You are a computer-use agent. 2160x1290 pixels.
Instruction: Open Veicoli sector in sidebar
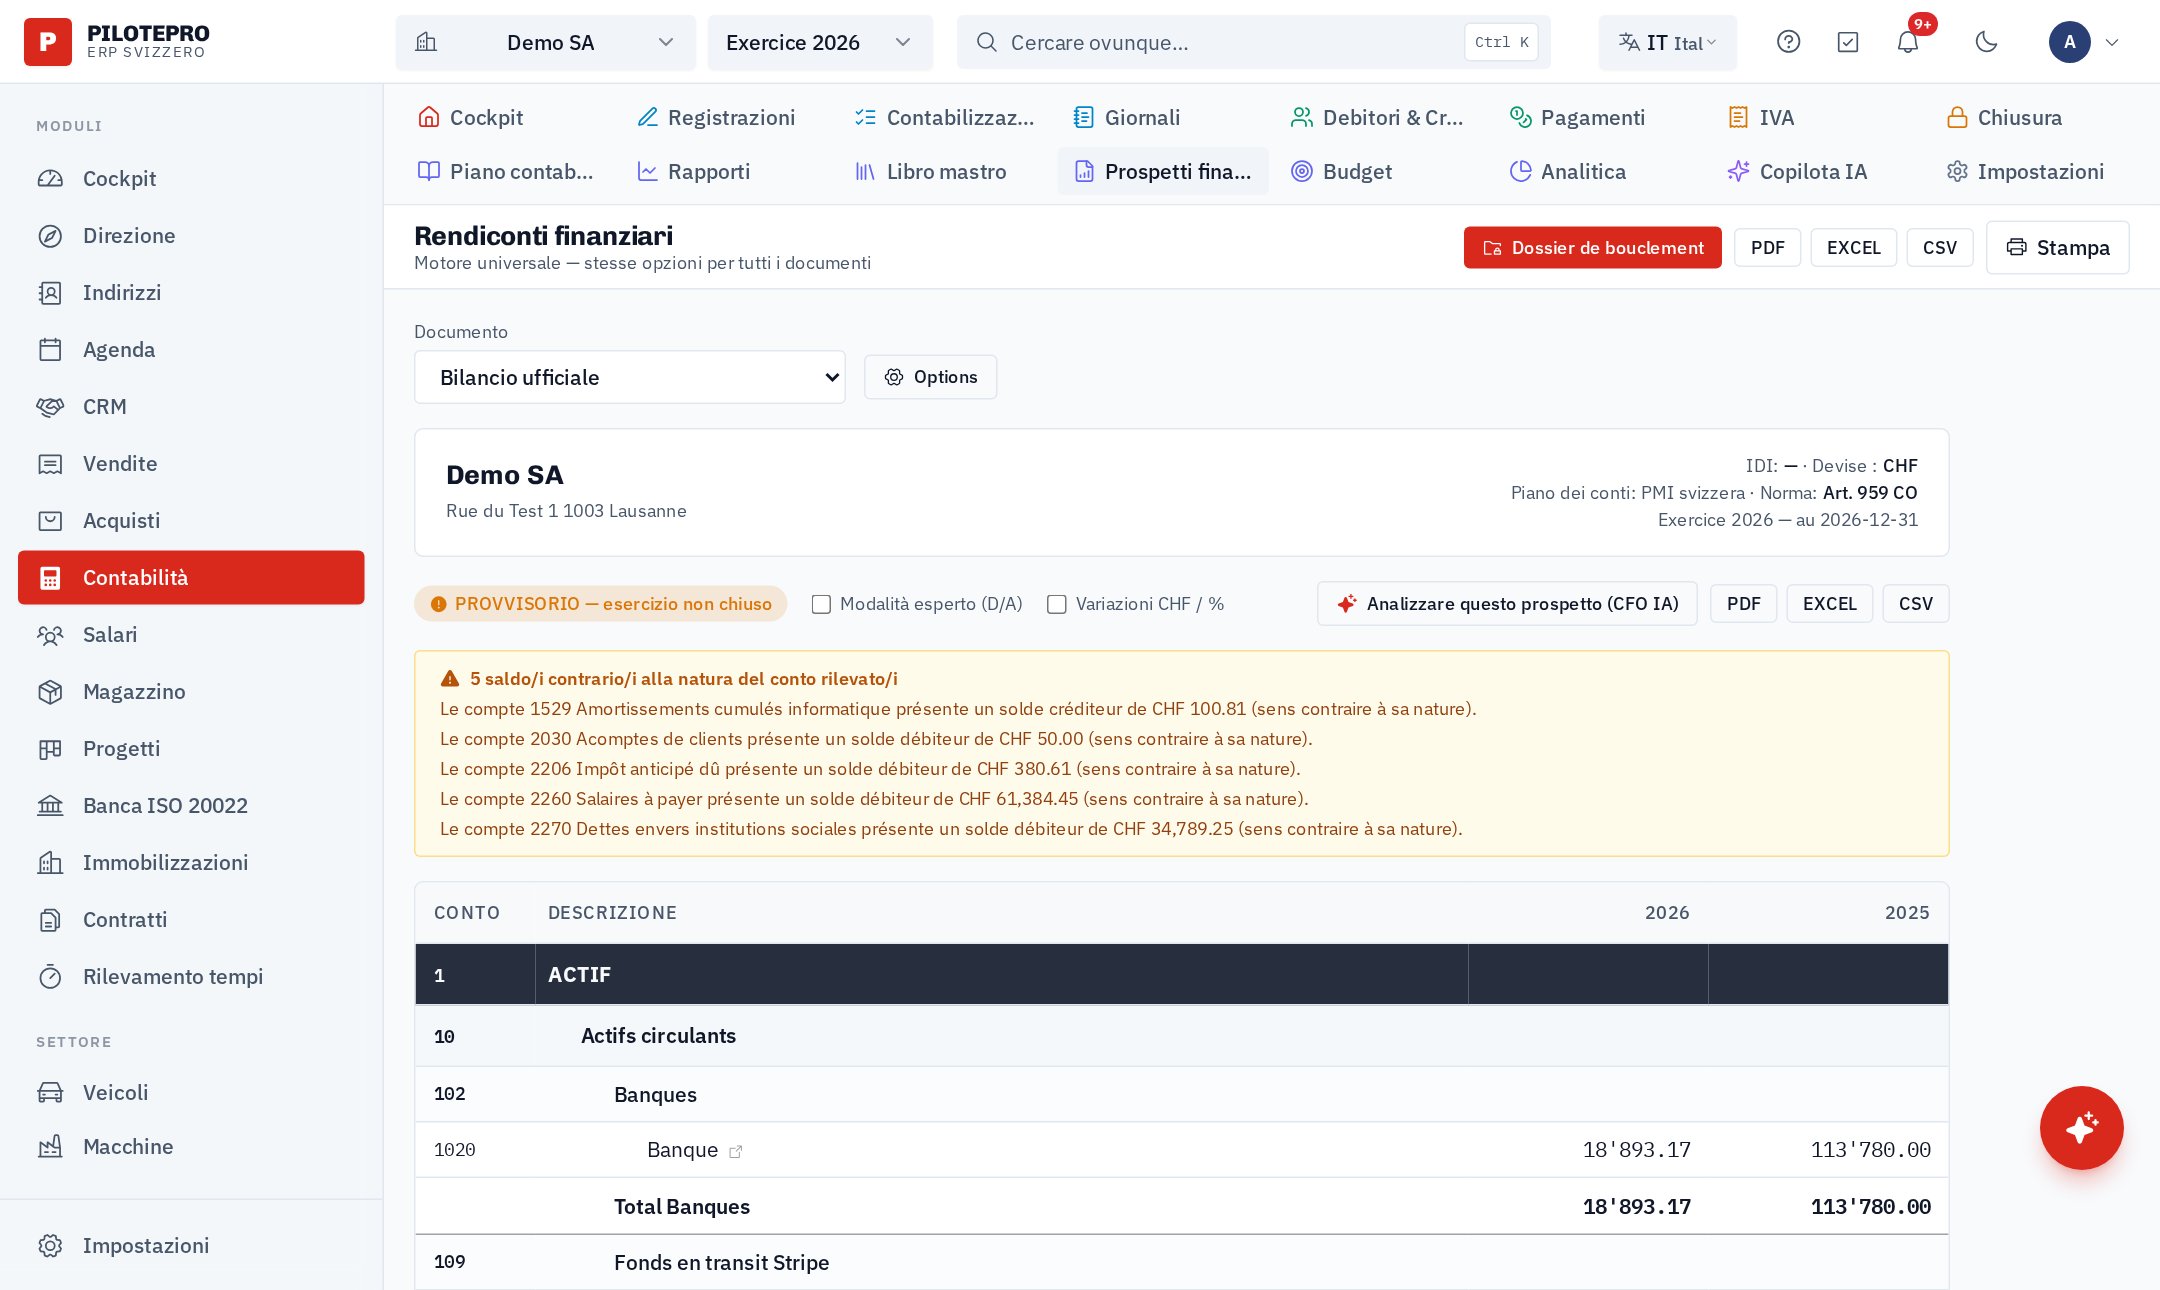pyautogui.click(x=191, y=1093)
